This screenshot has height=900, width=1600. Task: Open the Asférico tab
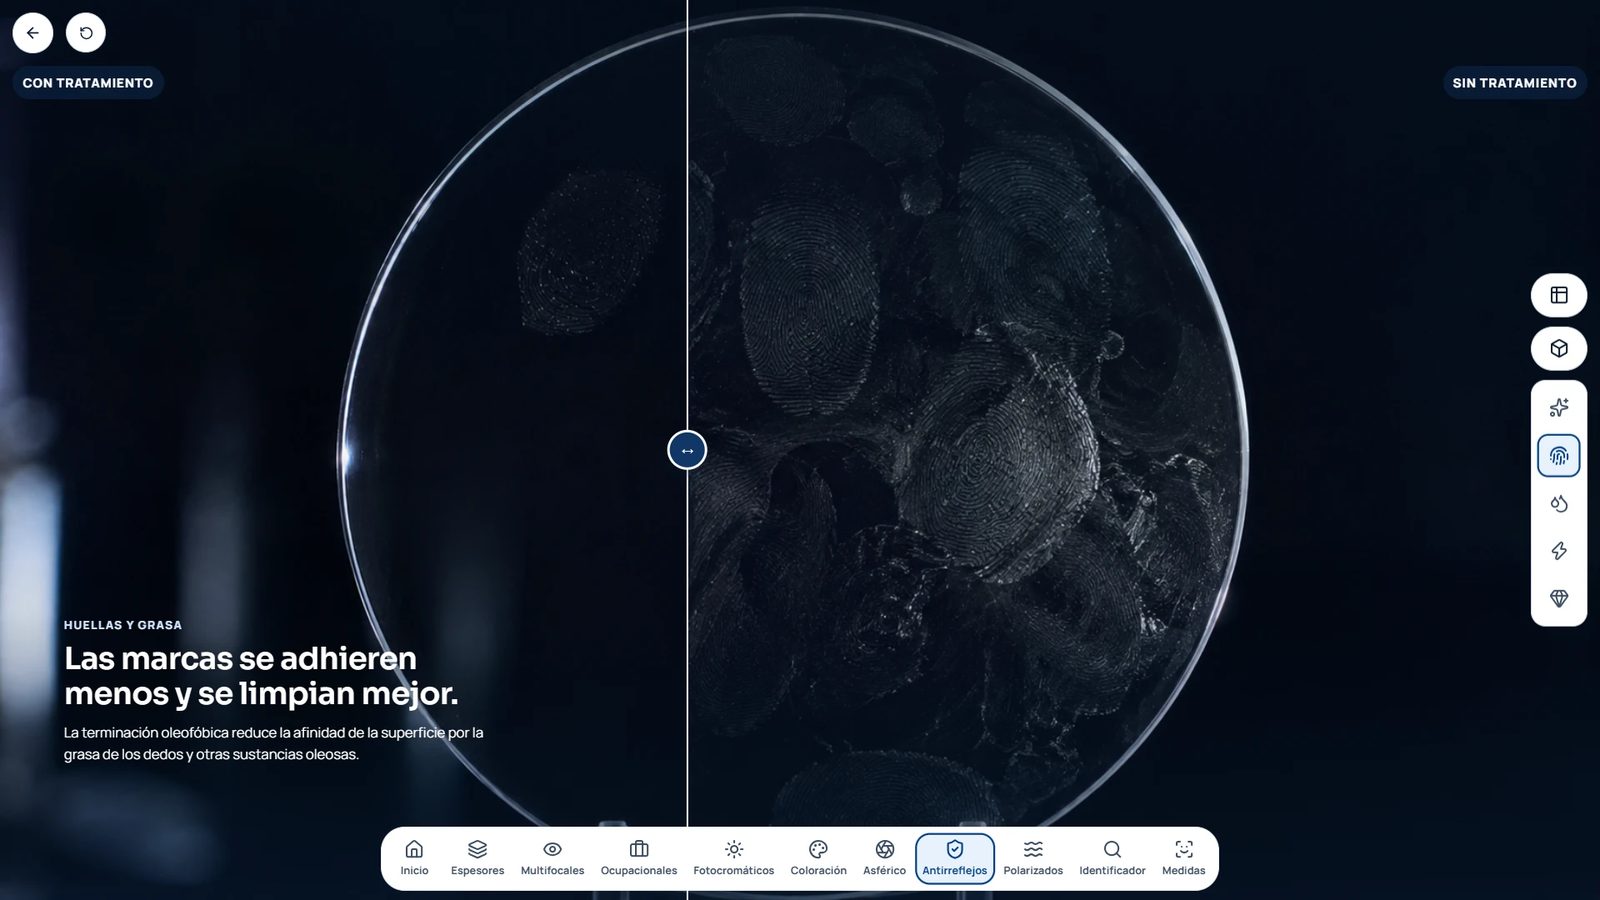point(884,858)
